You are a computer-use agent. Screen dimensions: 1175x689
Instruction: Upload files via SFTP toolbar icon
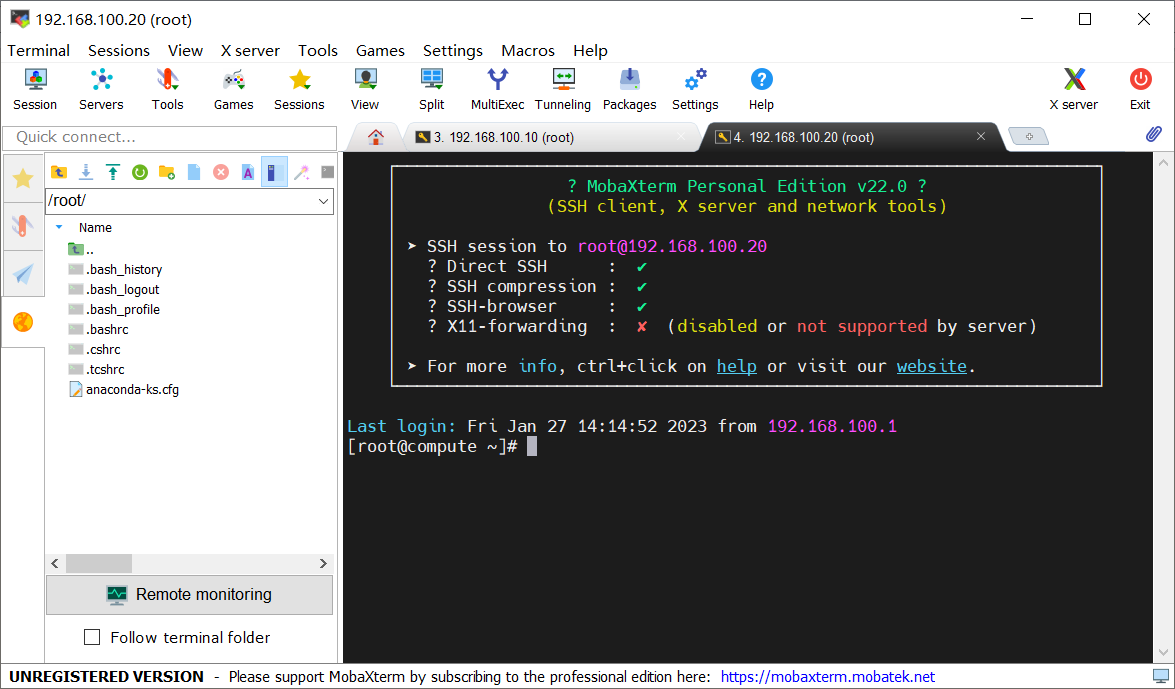coord(113,172)
